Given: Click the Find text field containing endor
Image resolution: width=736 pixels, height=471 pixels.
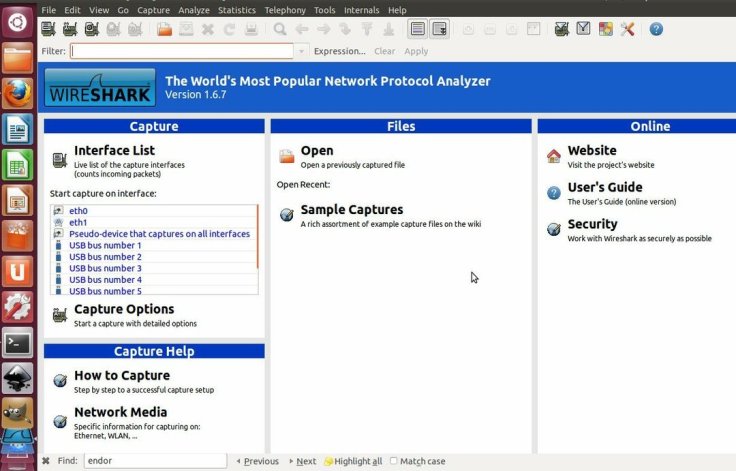Looking at the screenshot, I should [155, 461].
